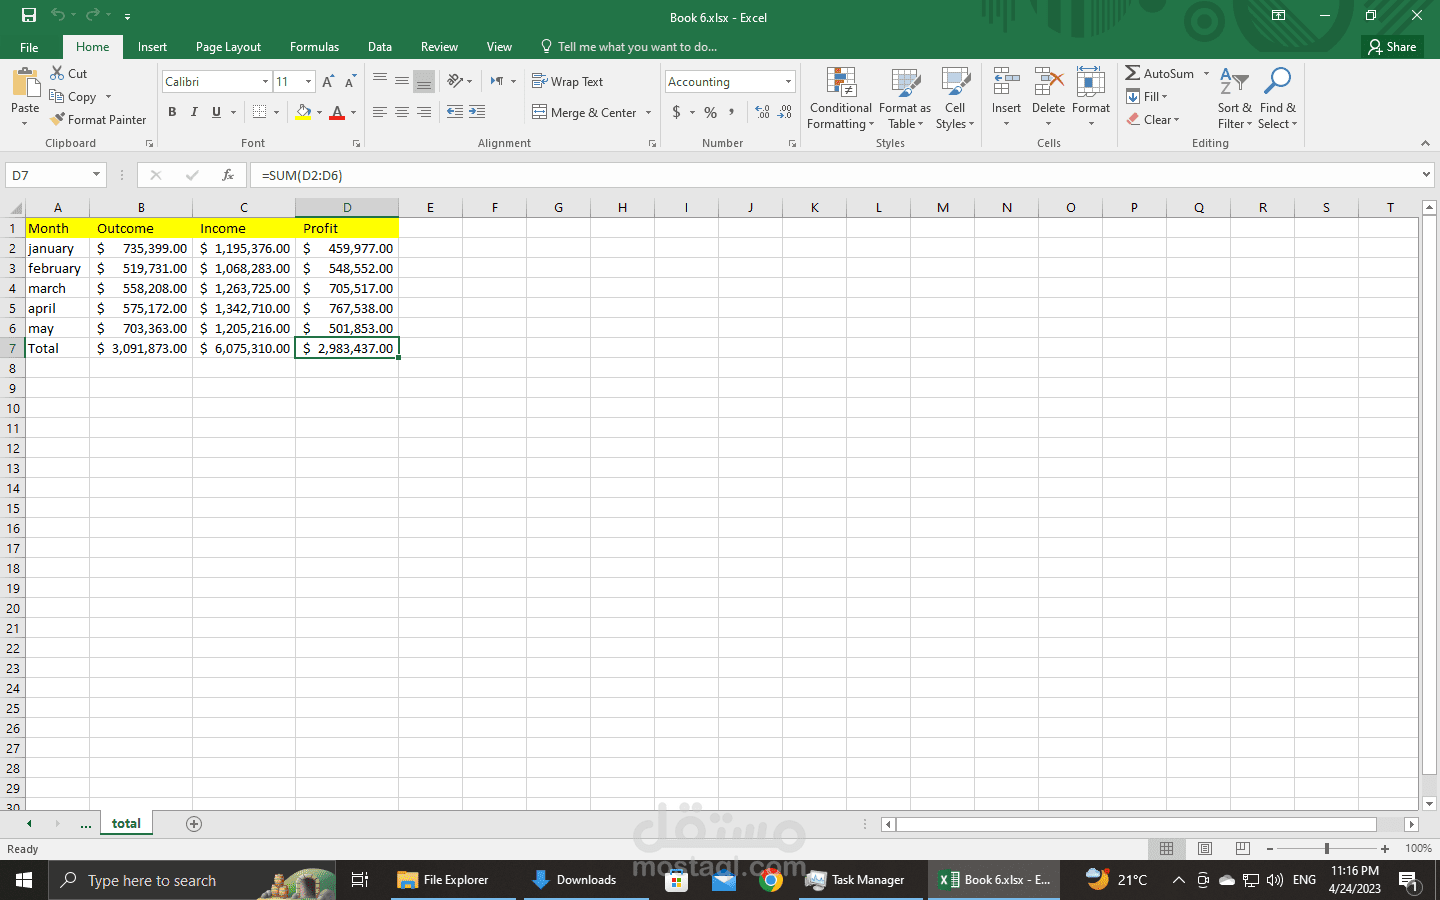Expand the Merge & Center dropdown arrow

click(649, 112)
